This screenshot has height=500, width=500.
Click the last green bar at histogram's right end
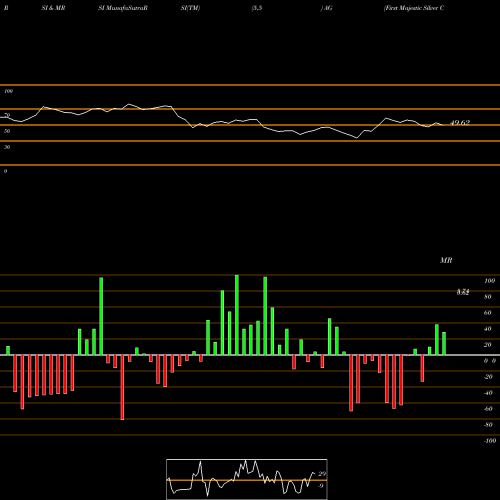[x=444, y=343]
